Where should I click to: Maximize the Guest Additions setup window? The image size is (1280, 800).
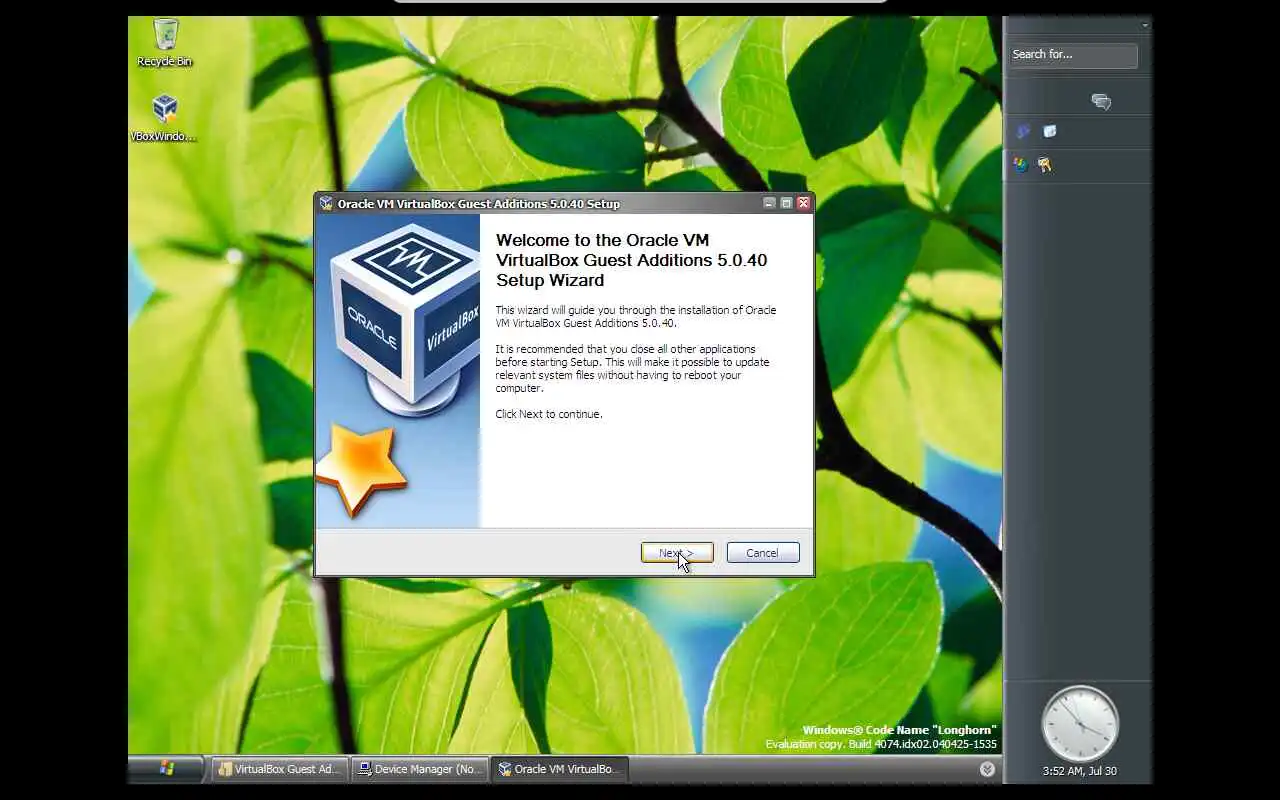click(786, 203)
